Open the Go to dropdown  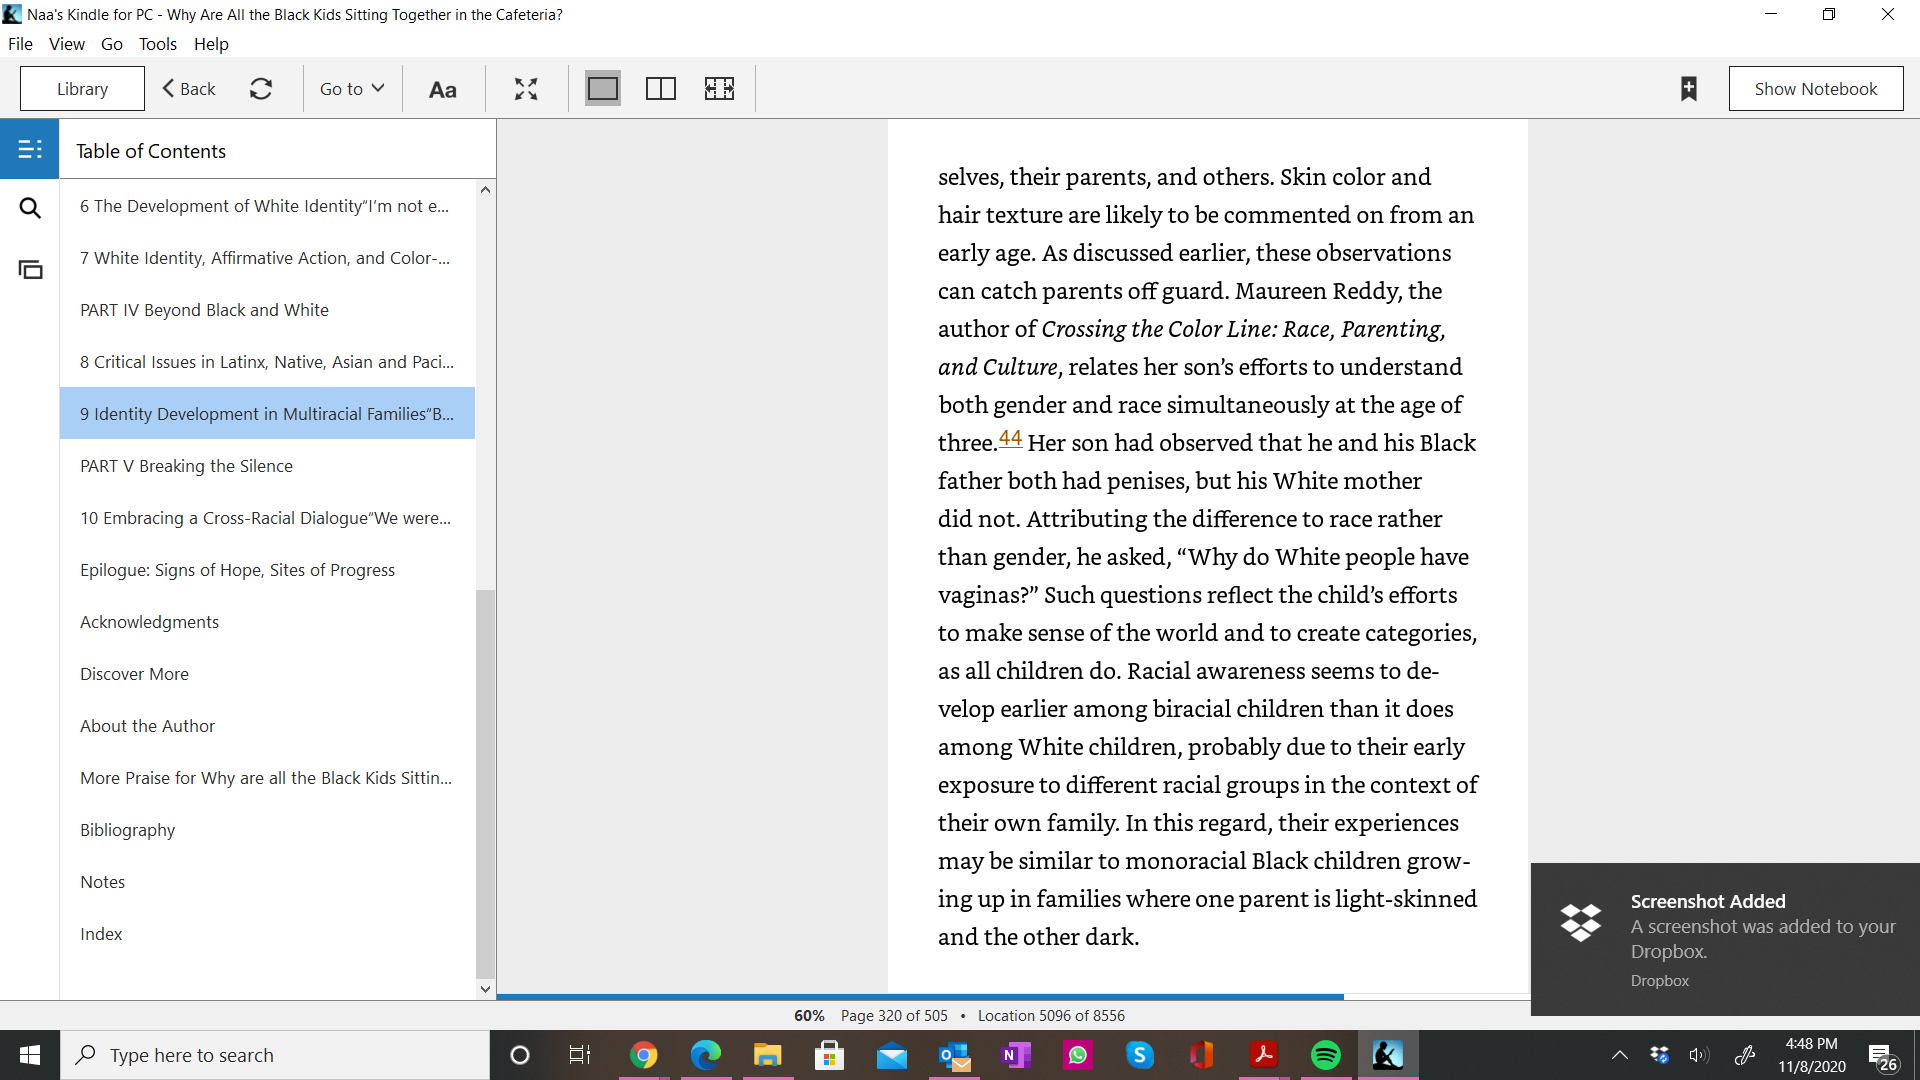tap(352, 89)
